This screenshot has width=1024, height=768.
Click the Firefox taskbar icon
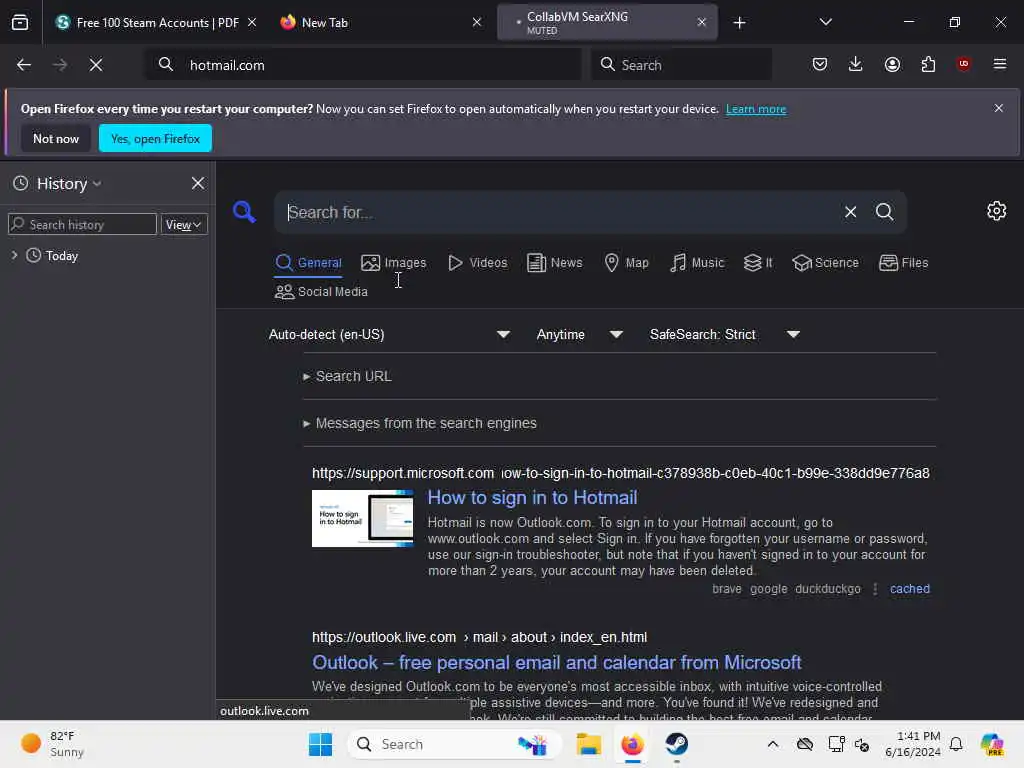(632, 744)
